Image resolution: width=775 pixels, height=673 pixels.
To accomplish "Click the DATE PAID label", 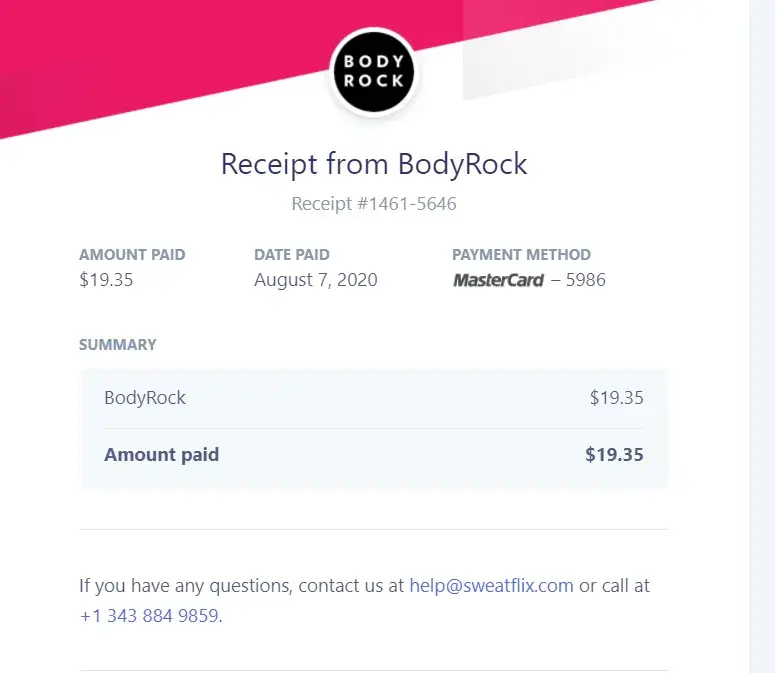I will click(x=292, y=255).
